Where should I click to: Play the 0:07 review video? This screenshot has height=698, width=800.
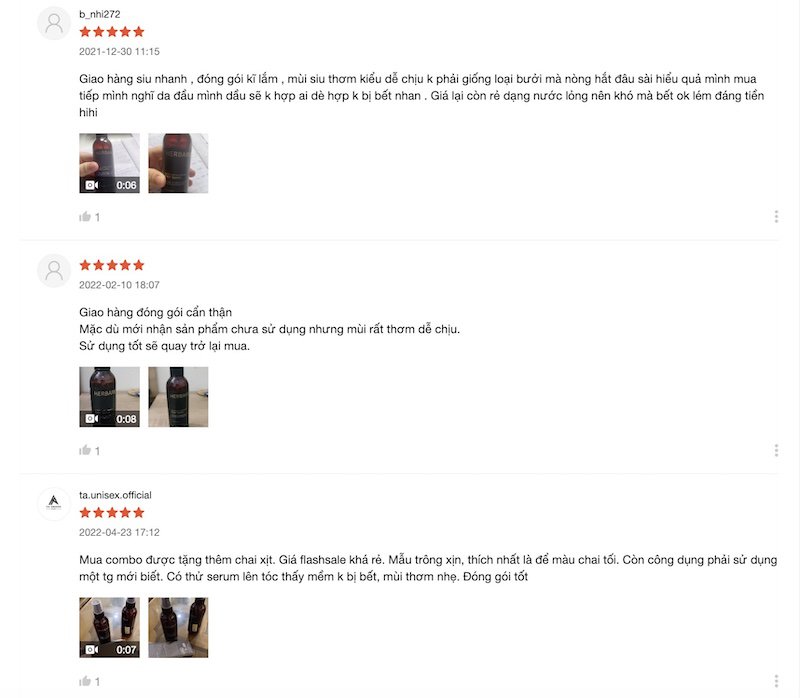pos(109,628)
